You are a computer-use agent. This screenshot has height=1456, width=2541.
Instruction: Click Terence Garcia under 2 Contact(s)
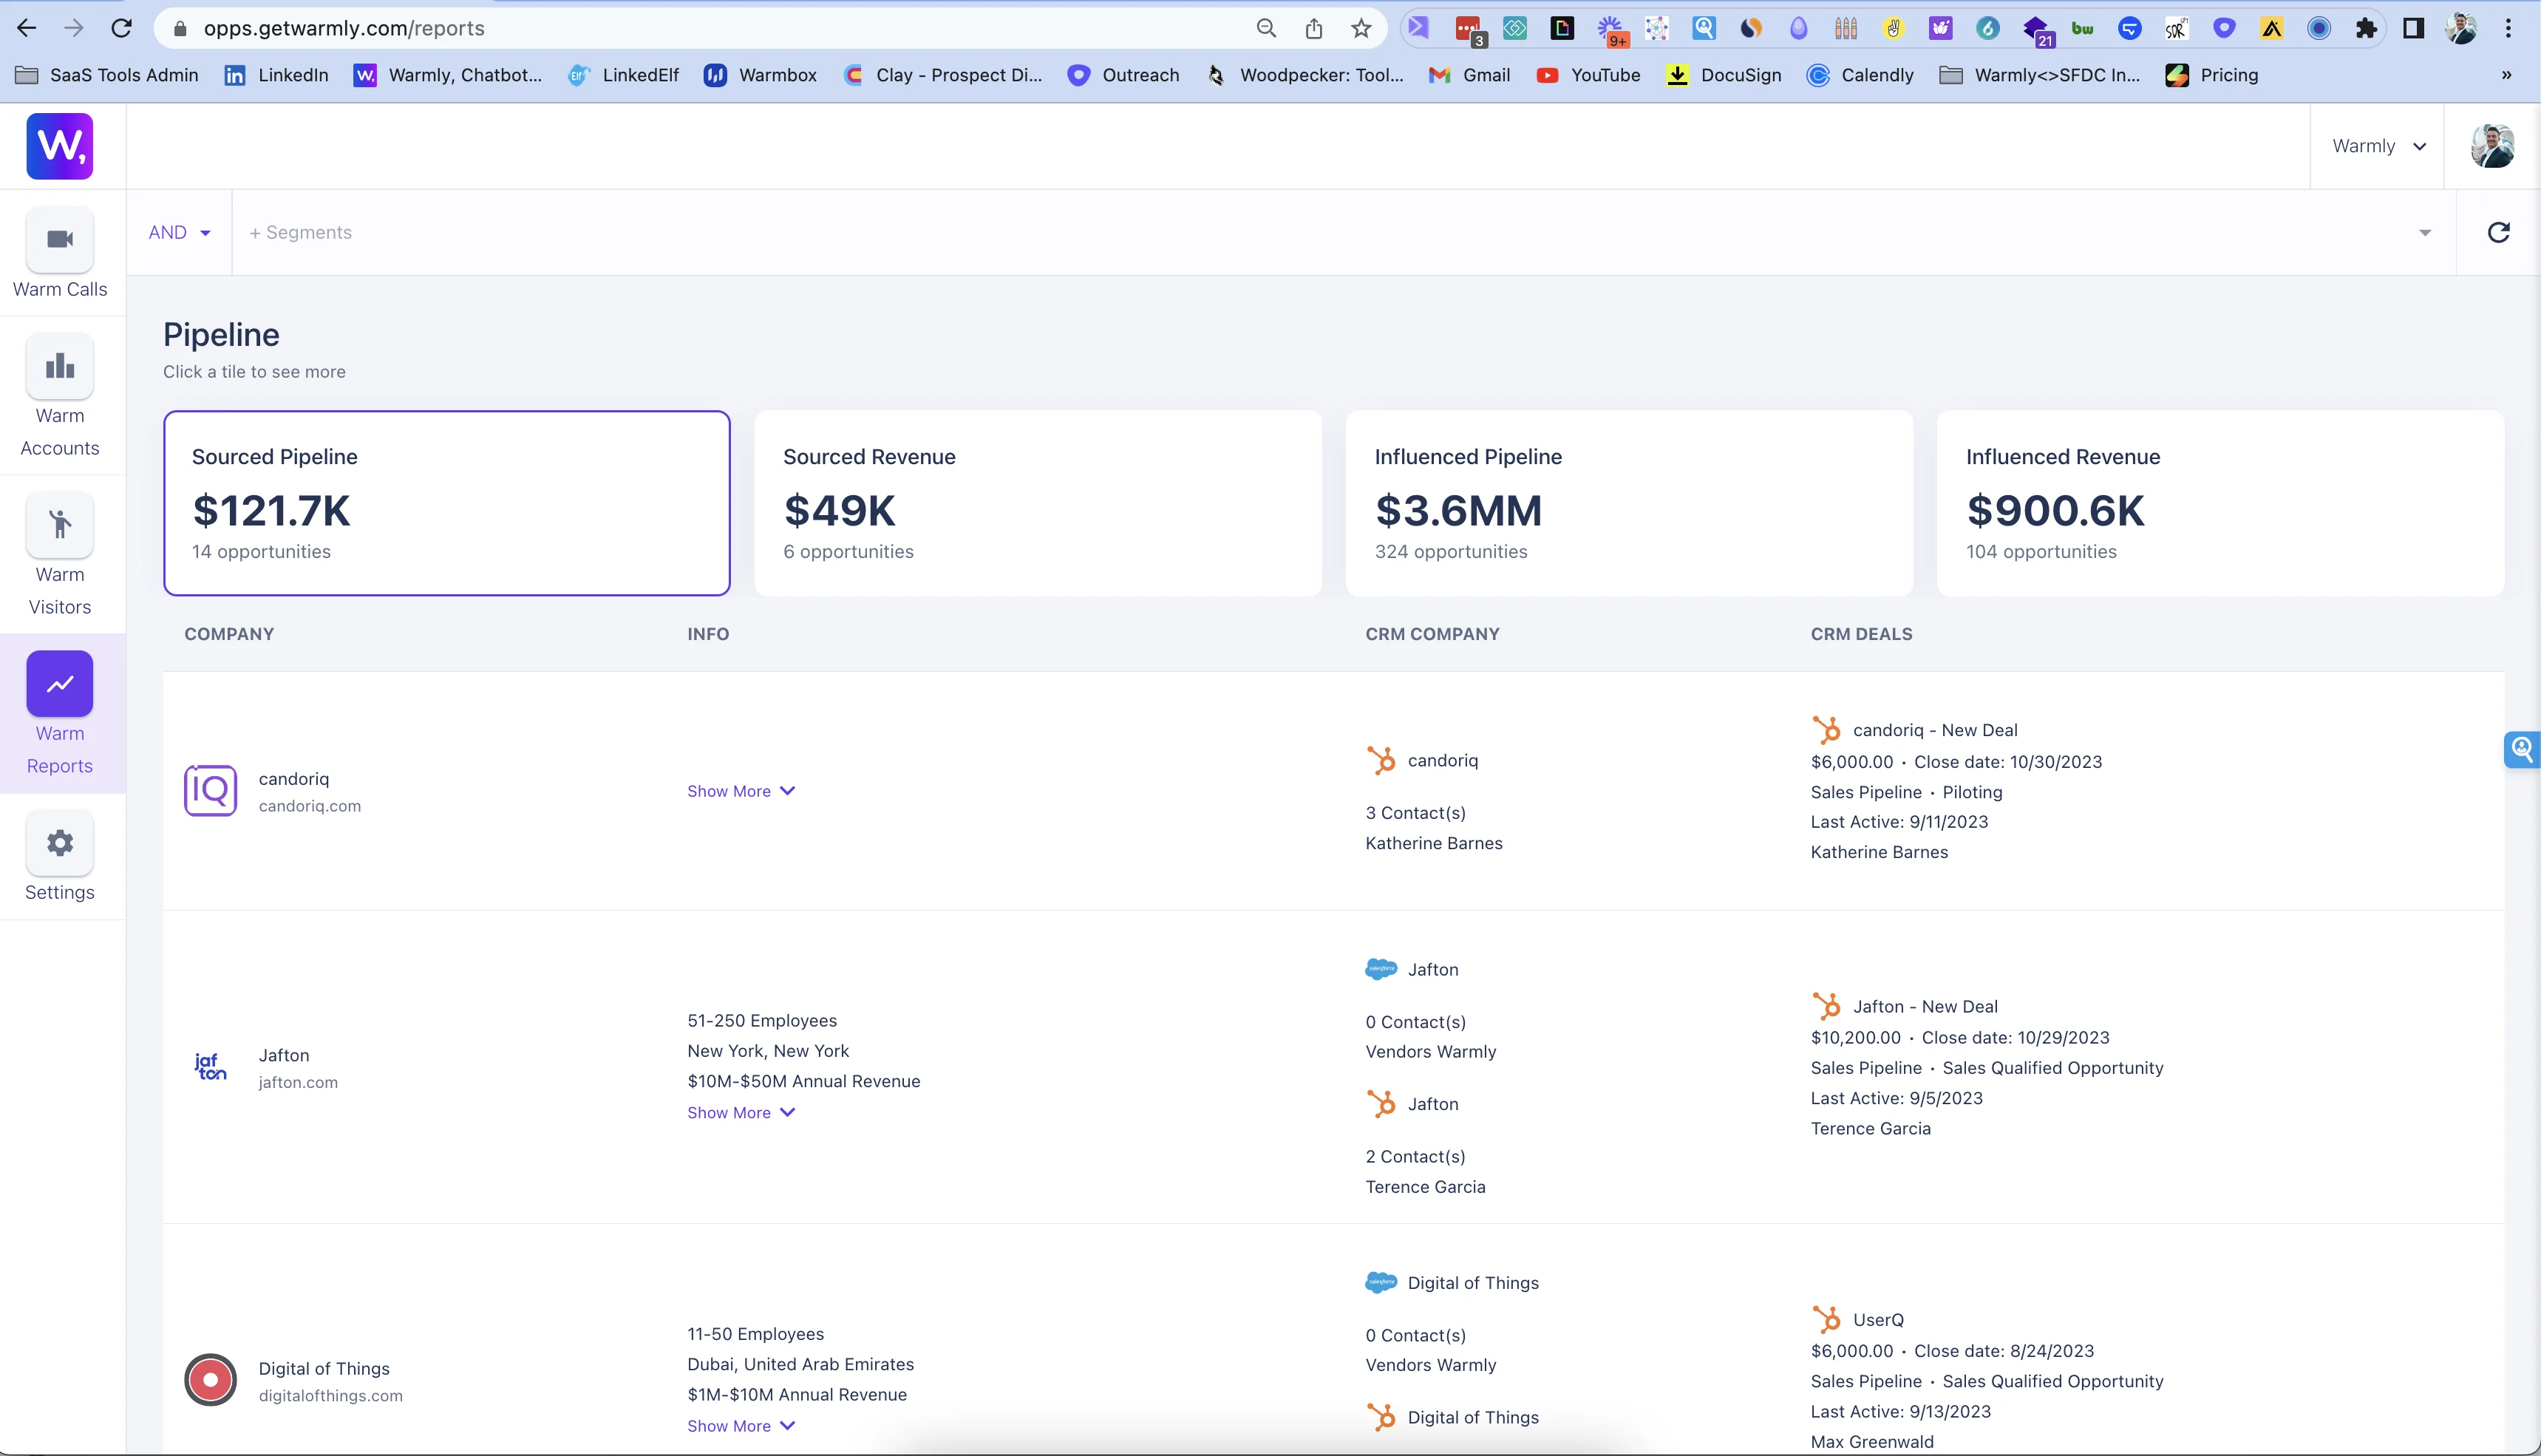(x=1425, y=1187)
